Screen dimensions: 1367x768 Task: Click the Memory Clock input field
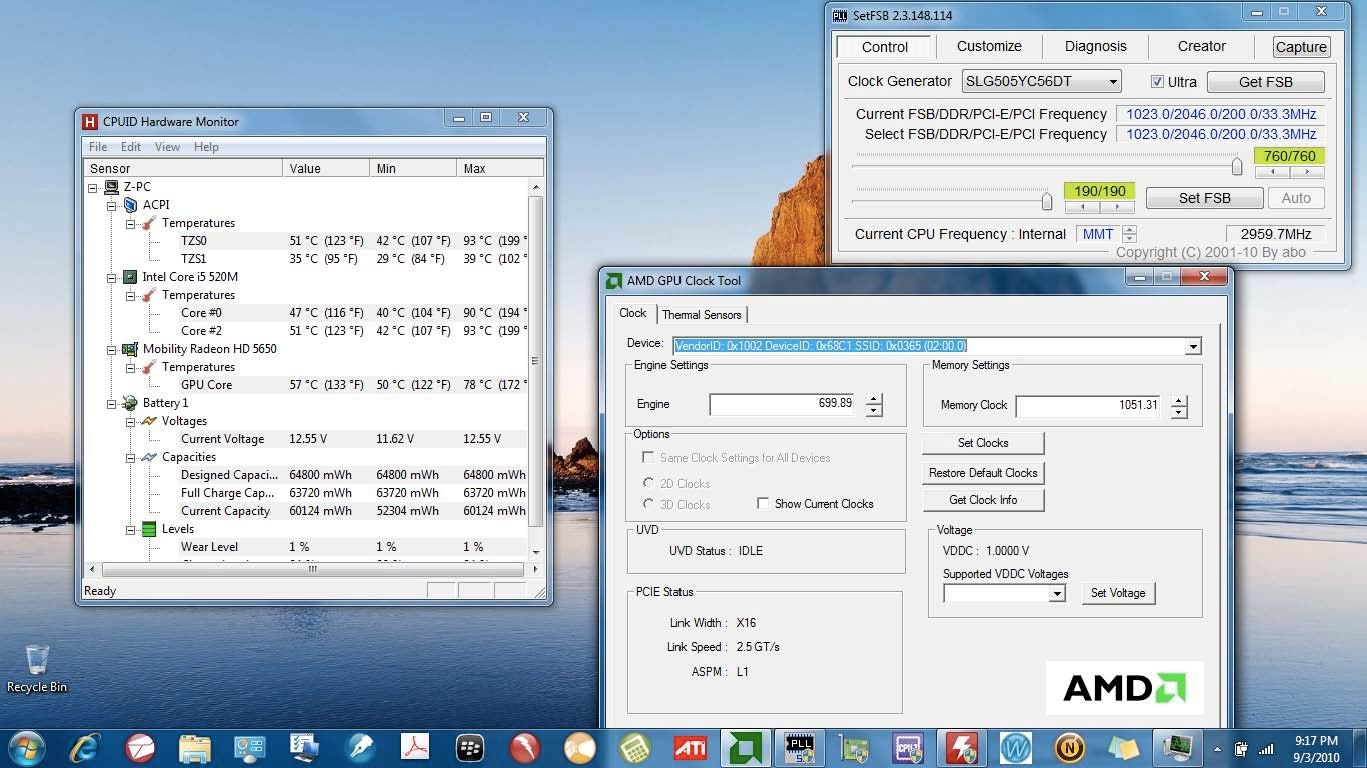click(x=1088, y=405)
